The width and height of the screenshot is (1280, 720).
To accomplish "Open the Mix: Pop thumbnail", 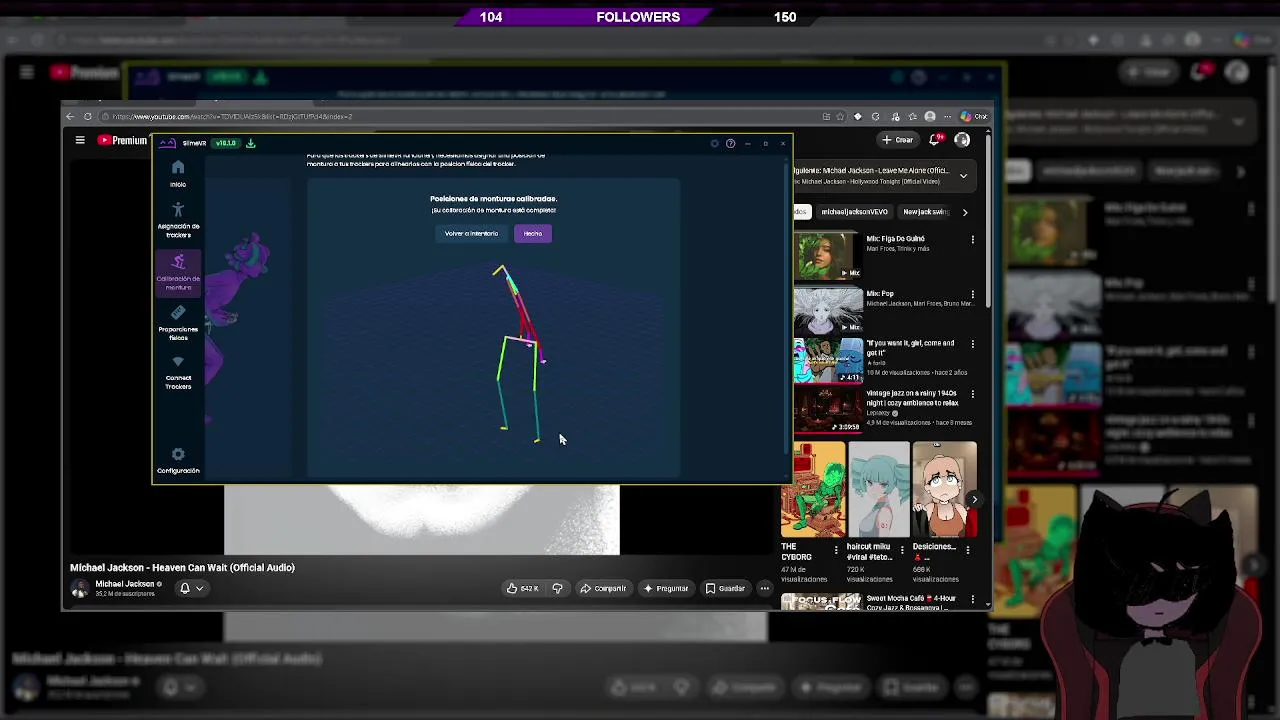I will [828, 310].
